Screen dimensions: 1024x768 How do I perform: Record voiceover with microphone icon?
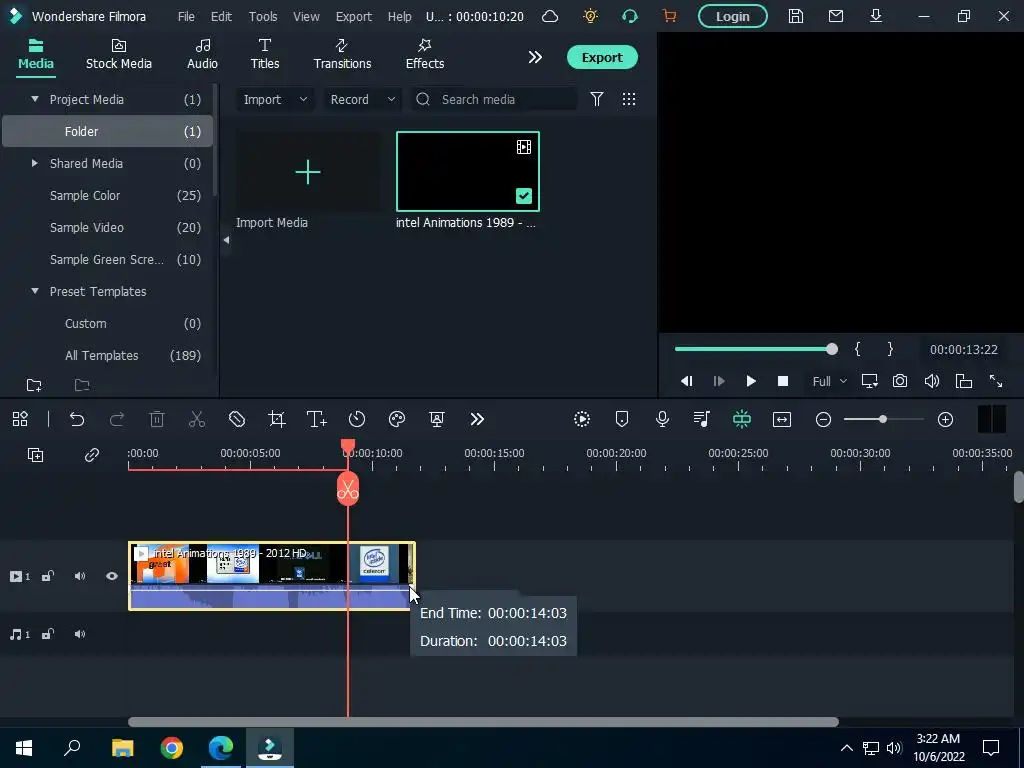(662, 419)
